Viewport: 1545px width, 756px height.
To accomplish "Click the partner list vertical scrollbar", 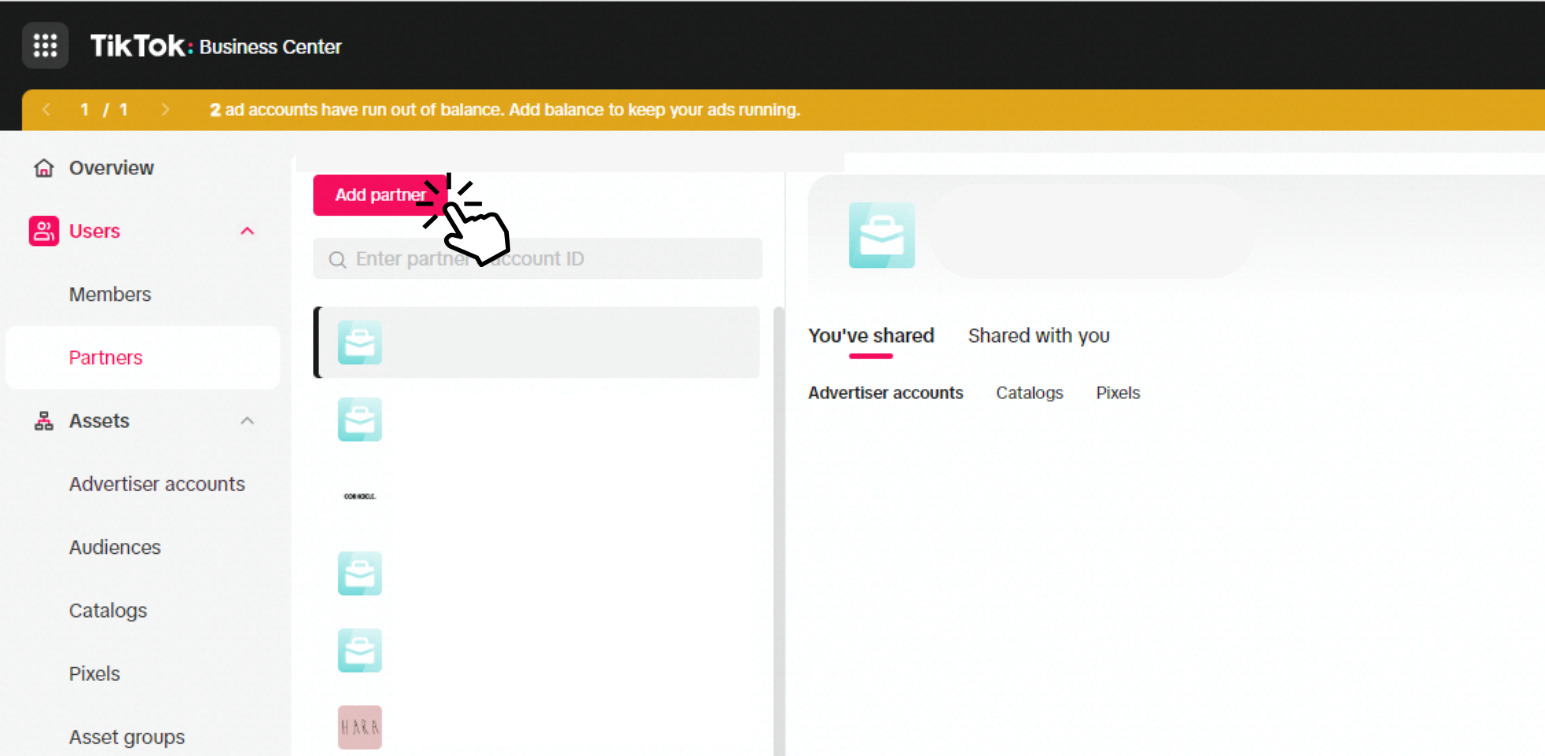I will pyautogui.click(x=779, y=530).
